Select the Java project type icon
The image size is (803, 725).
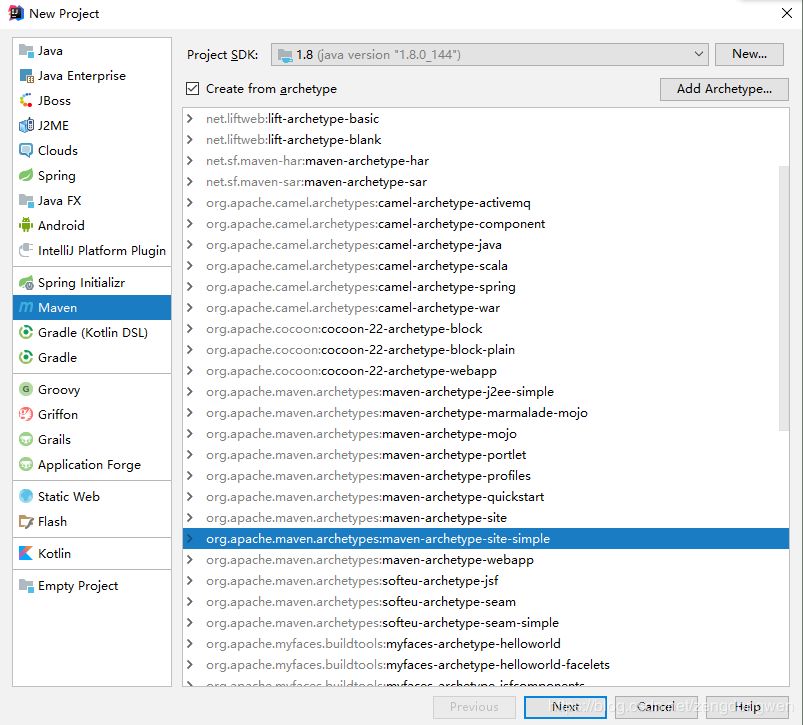26,50
